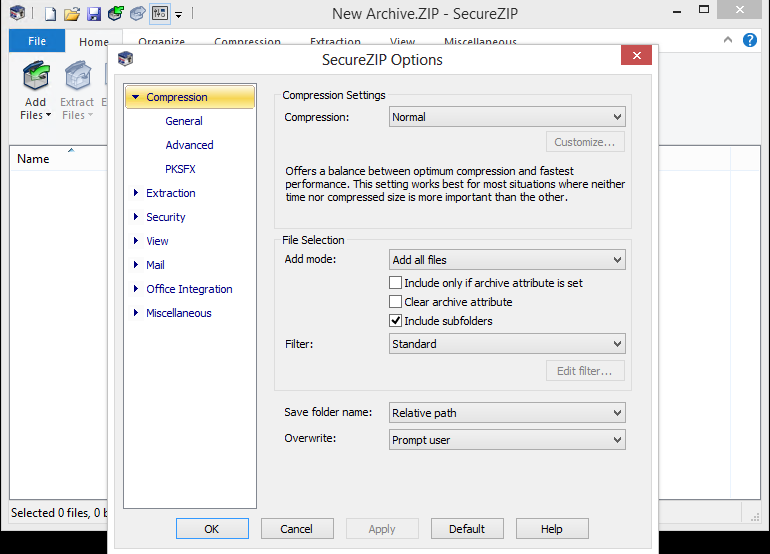
Task: Click the save floppy disk icon
Action: pyautogui.click(x=94, y=14)
